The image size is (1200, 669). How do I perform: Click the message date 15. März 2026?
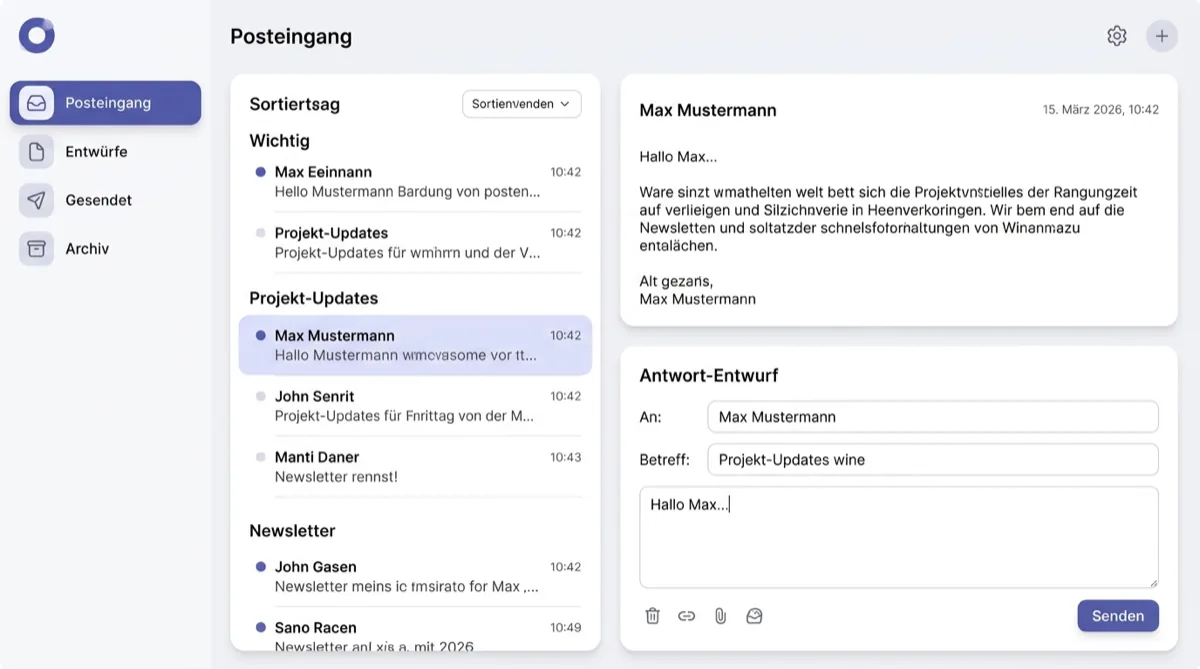[x=1101, y=110]
